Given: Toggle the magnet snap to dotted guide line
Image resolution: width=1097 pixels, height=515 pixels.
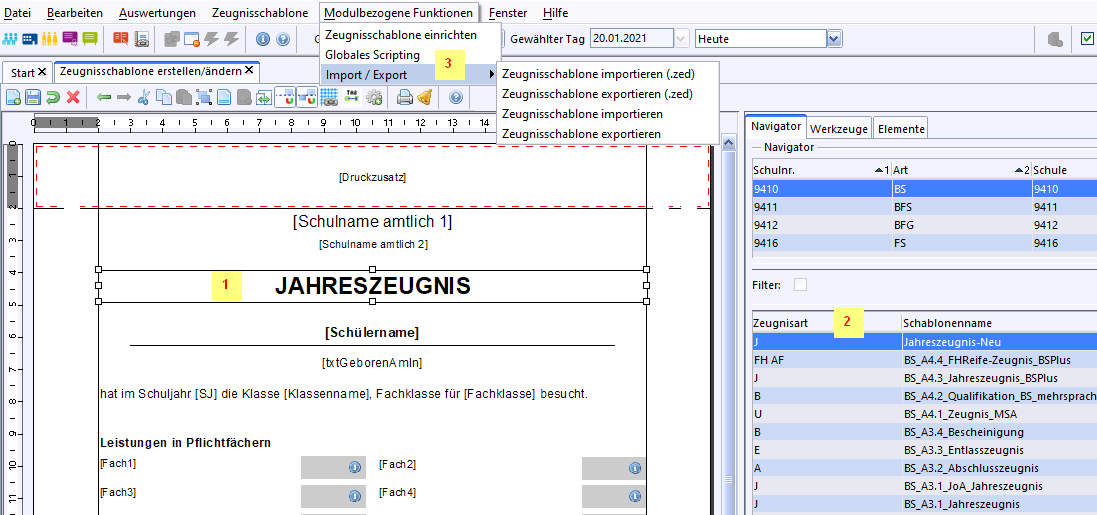Looking at the screenshot, I should 285,97.
